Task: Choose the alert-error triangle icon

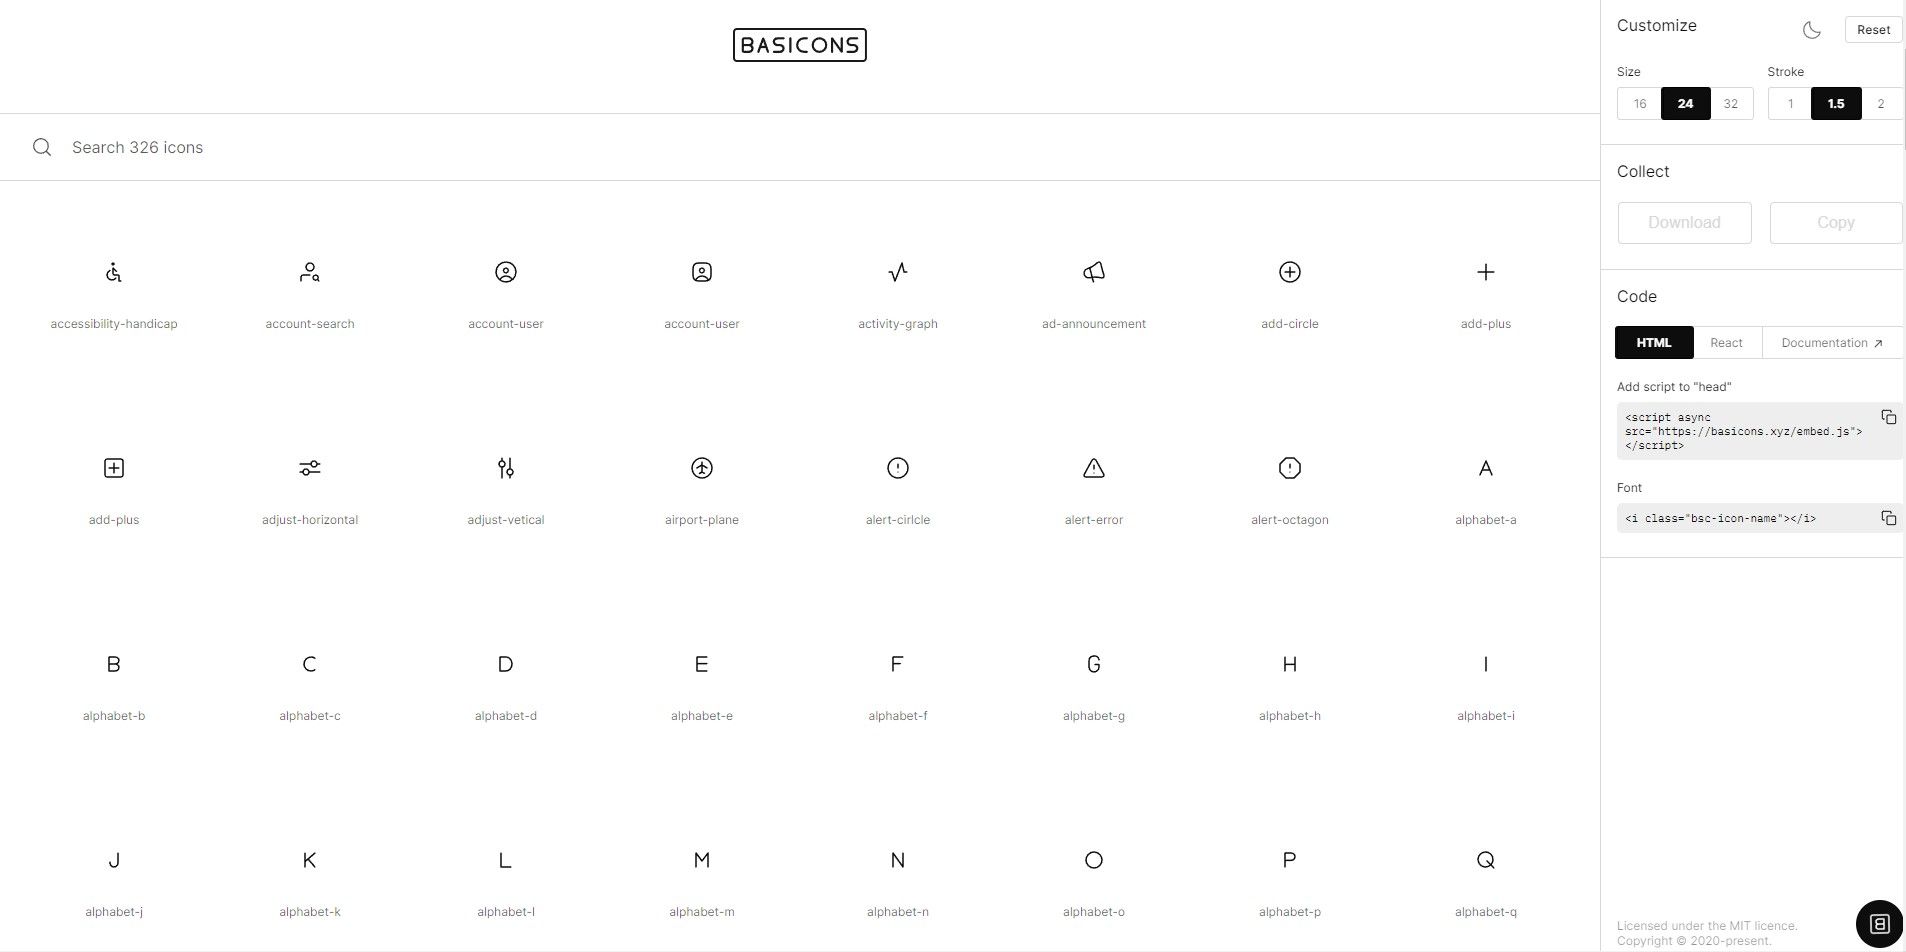Action: click(1094, 468)
